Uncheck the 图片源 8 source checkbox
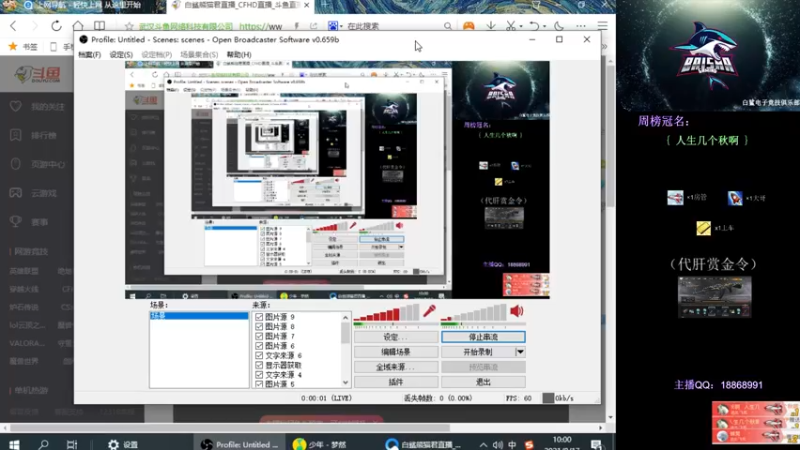Viewport: 800px width, 450px height. [259, 327]
